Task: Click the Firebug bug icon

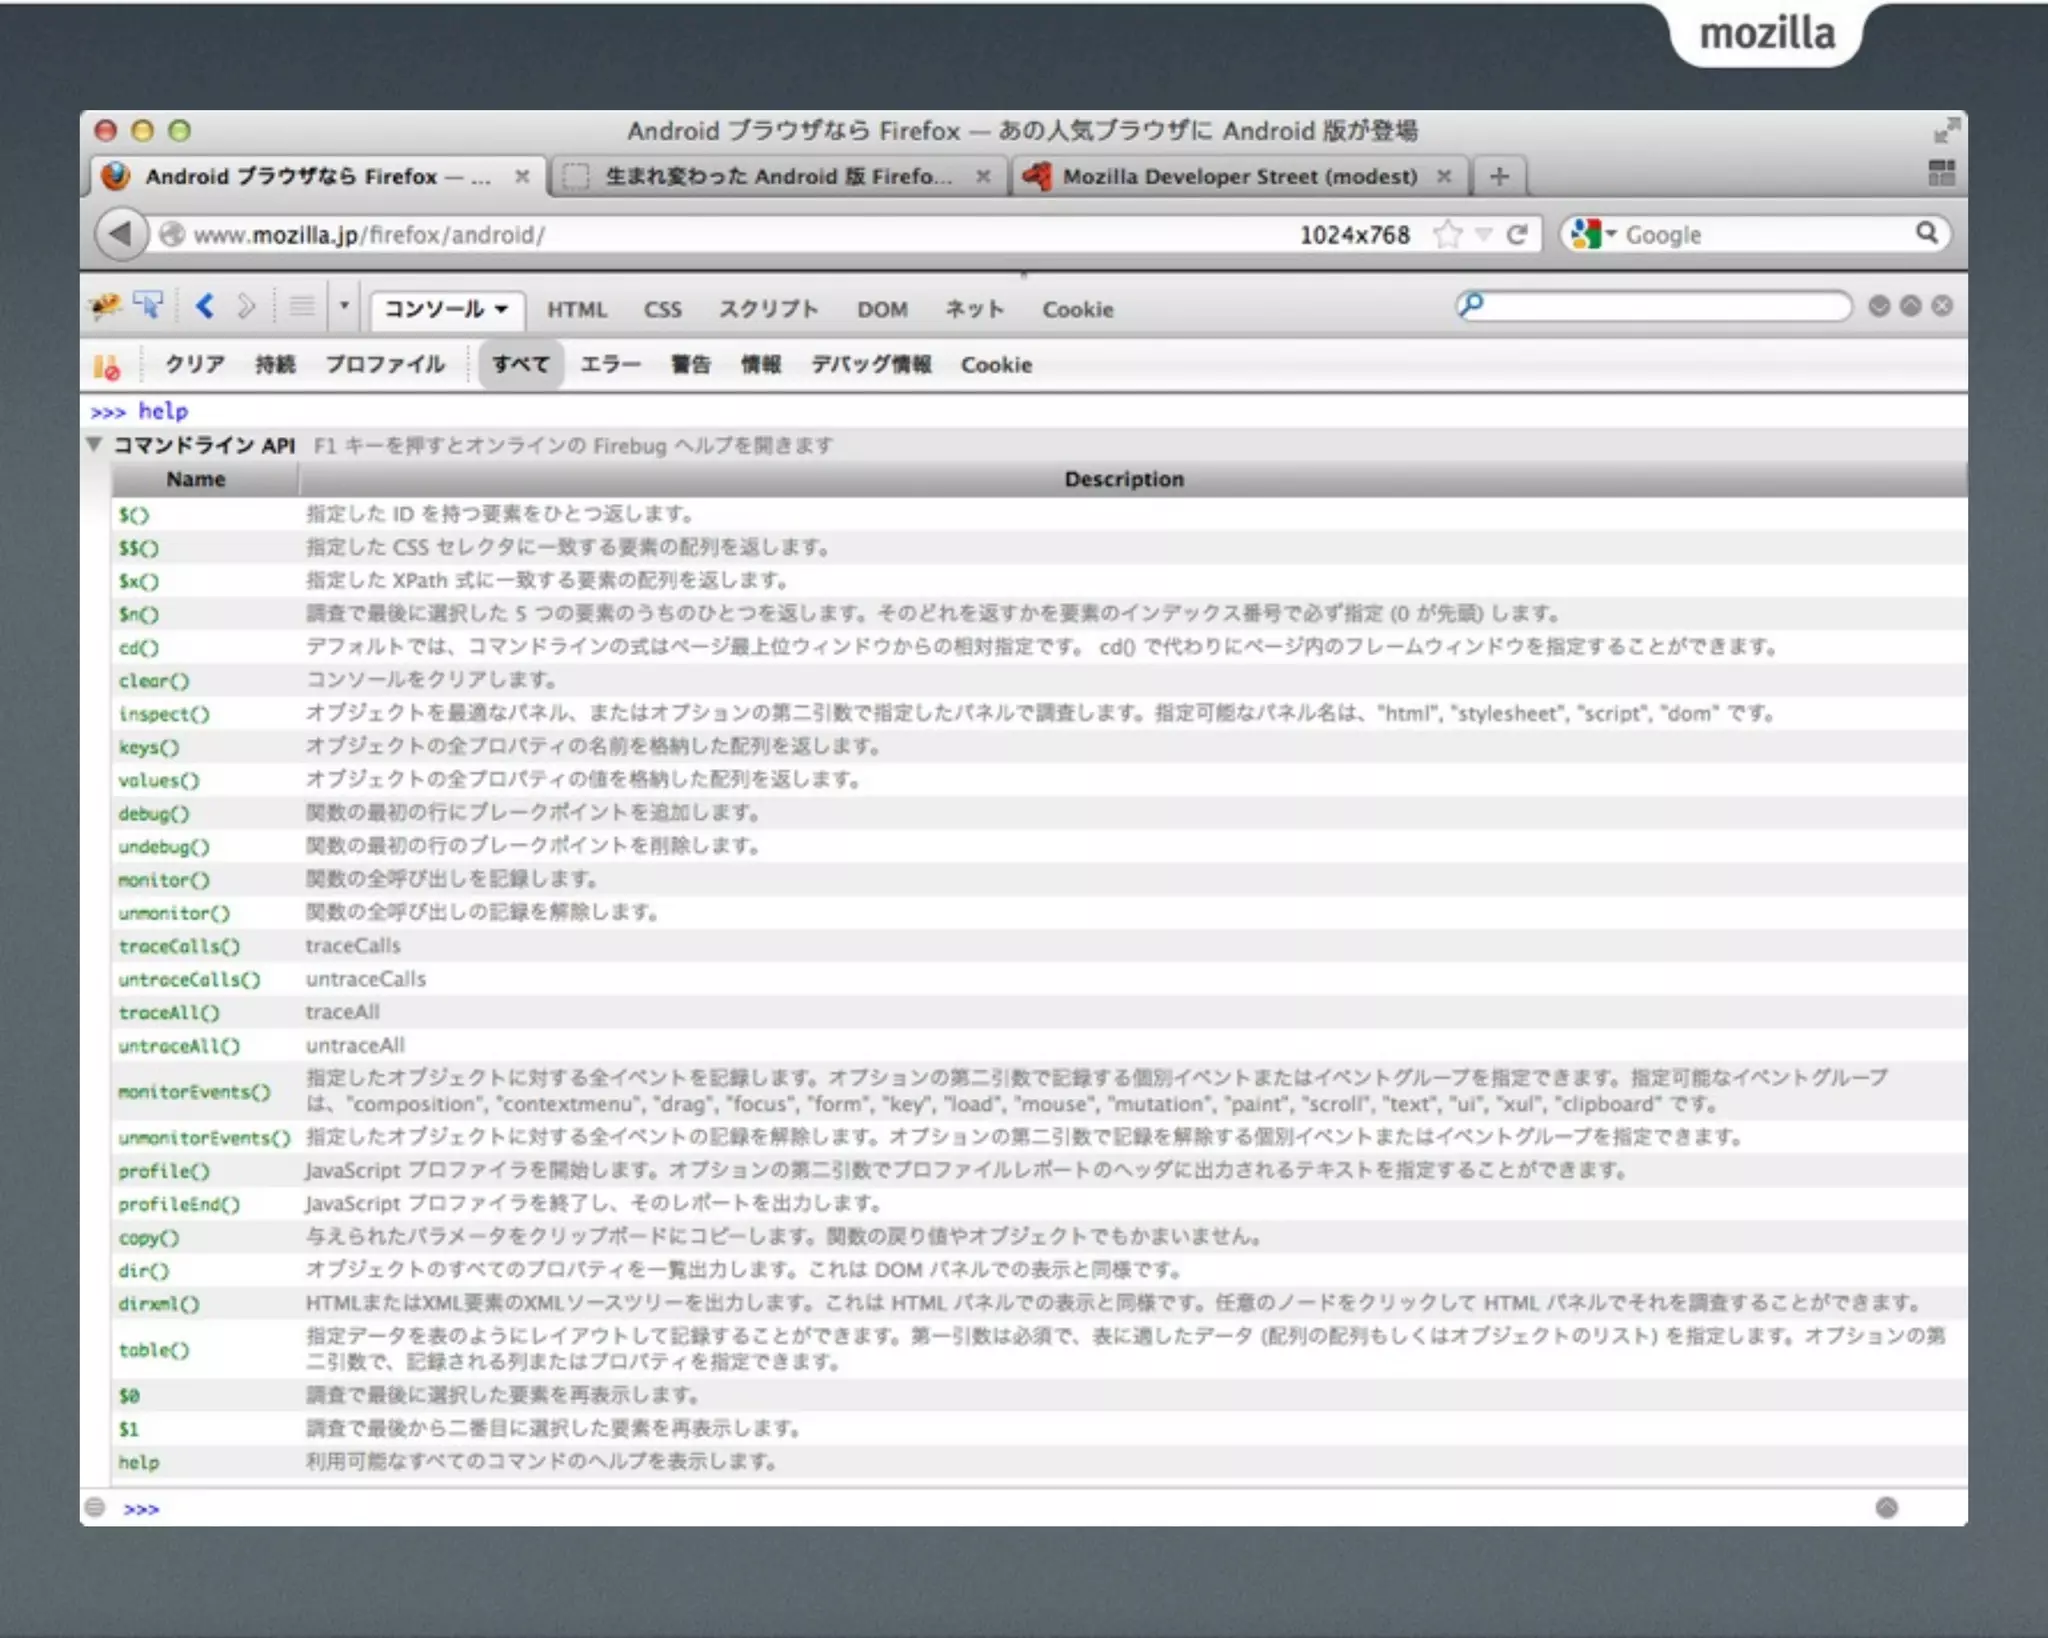Action: [x=105, y=306]
